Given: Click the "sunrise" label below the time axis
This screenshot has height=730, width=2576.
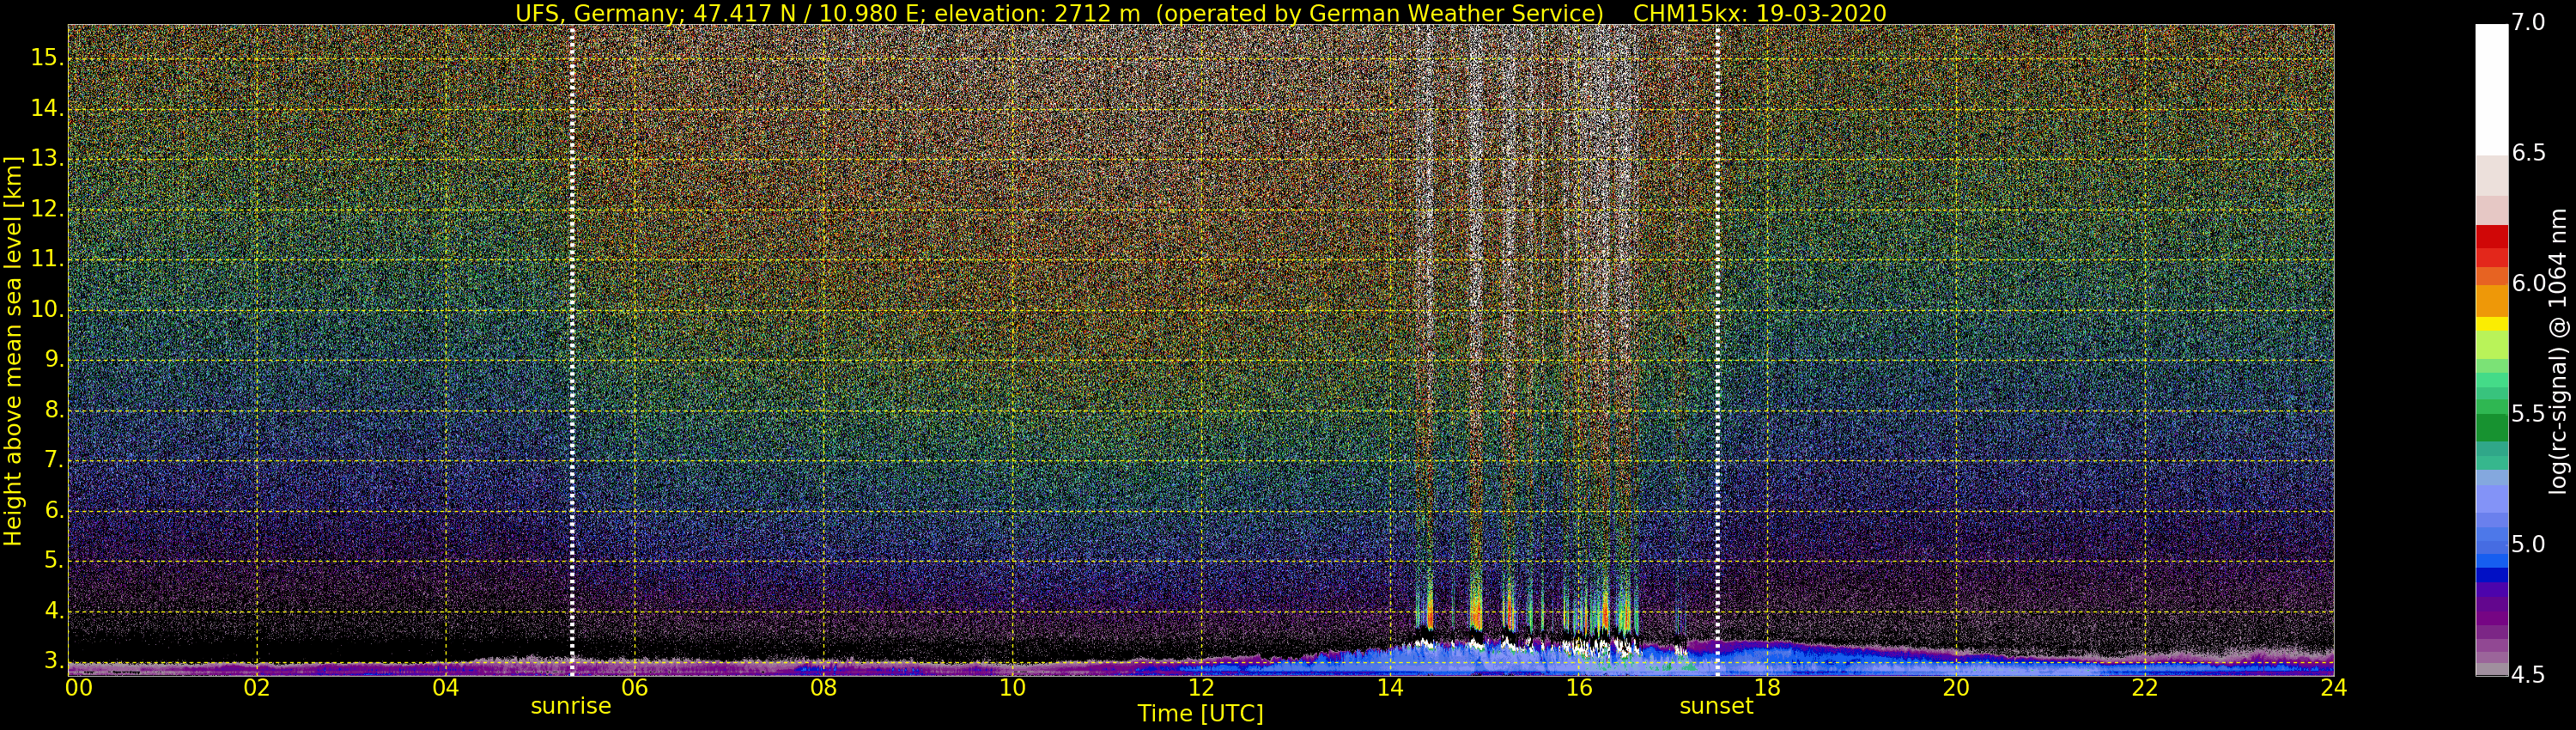Looking at the screenshot, I should [571, 706].
